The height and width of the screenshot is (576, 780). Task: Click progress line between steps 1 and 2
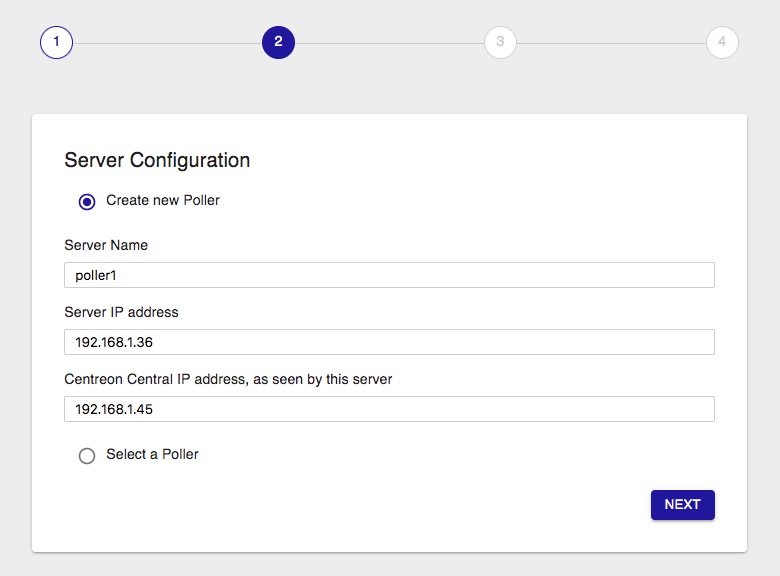(167, 43)
